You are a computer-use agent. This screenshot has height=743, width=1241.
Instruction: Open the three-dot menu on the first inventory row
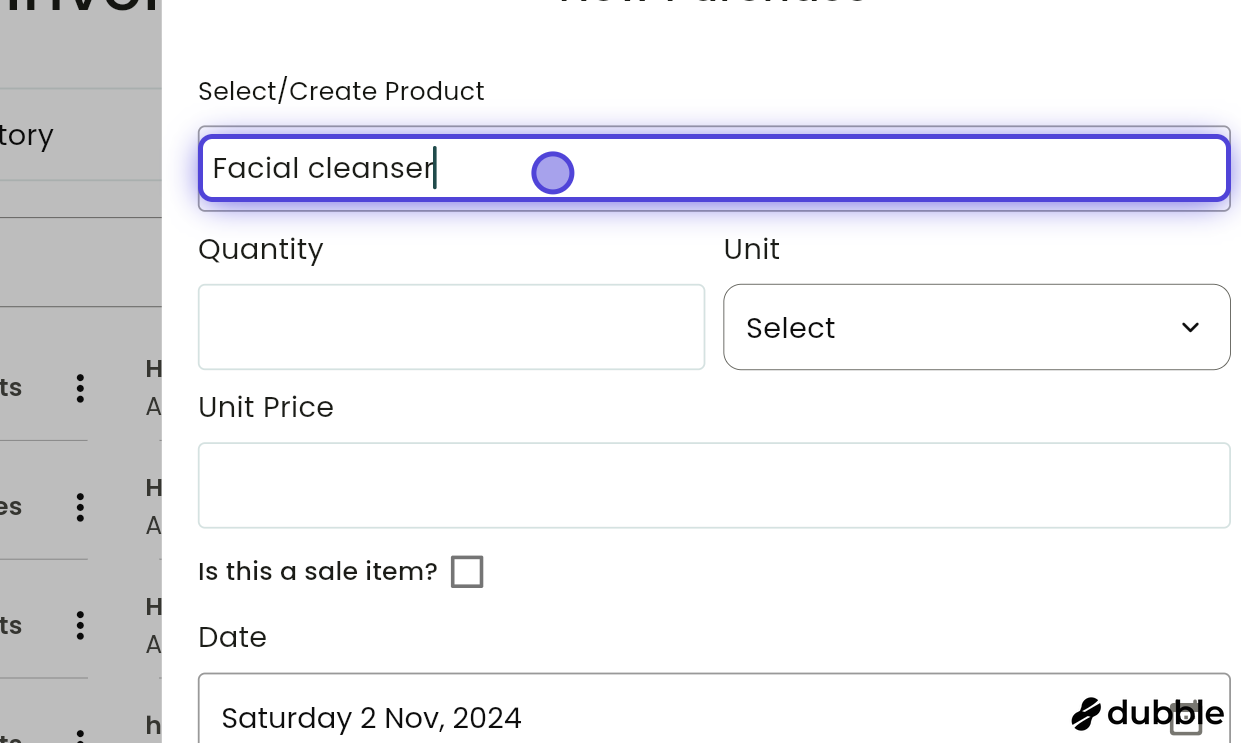(80, 389)
